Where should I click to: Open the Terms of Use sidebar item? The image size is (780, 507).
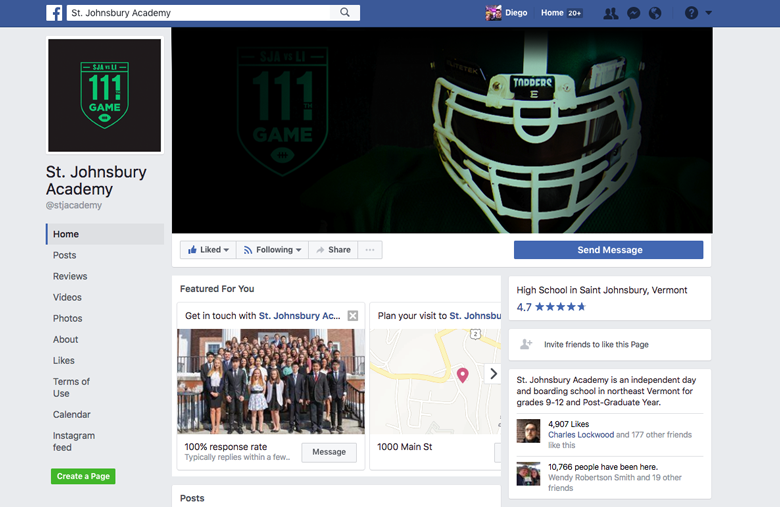tap(71, 387)
